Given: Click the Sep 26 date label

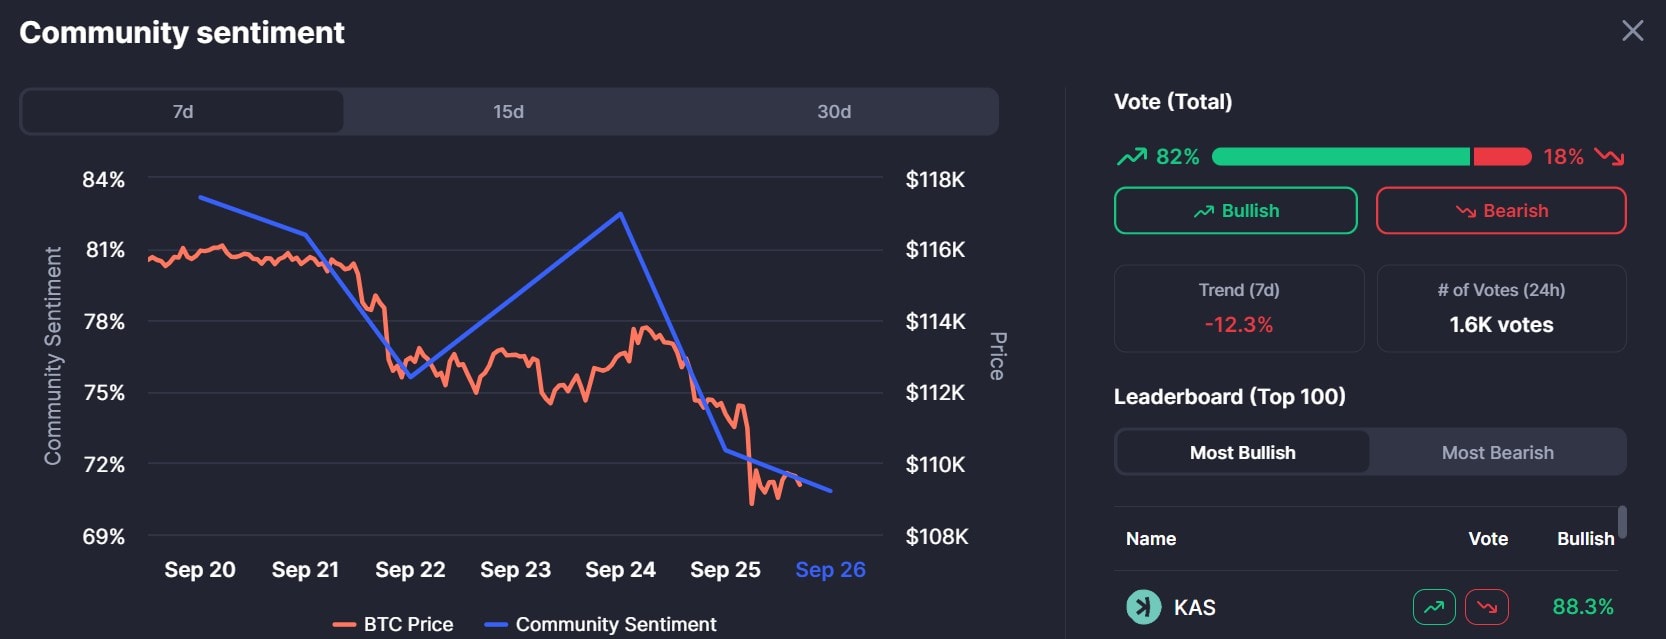Looking at the screenshot, I should click(x=830, y=569).
